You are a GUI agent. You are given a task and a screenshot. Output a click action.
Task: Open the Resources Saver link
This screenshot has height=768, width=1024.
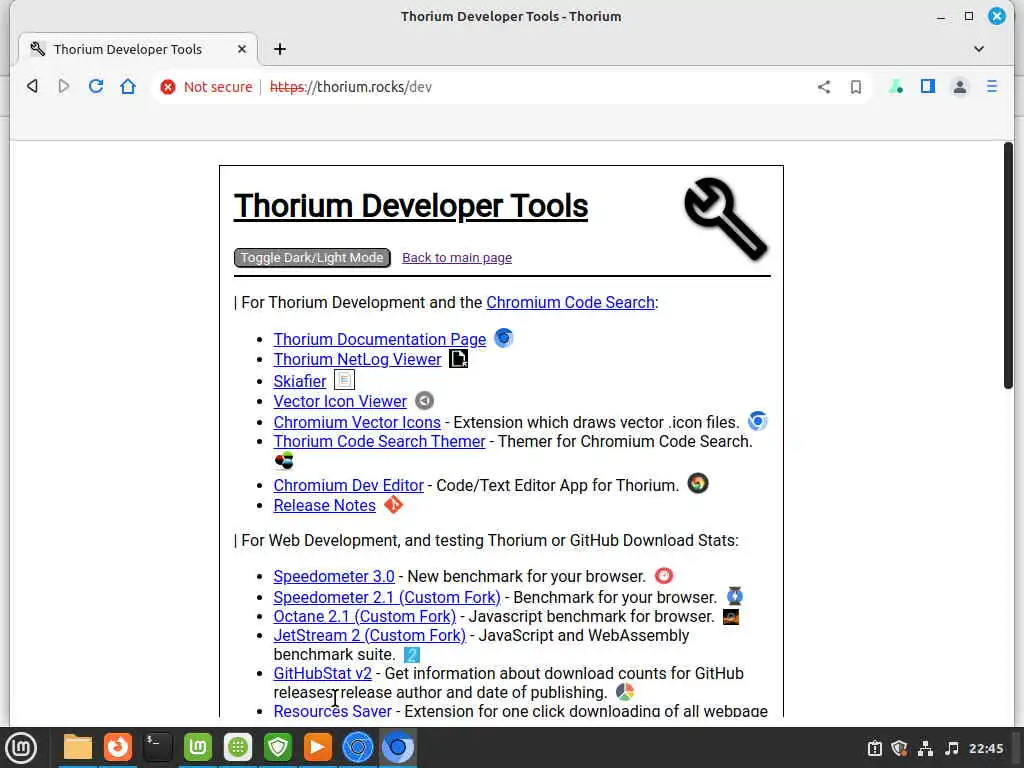332,711
